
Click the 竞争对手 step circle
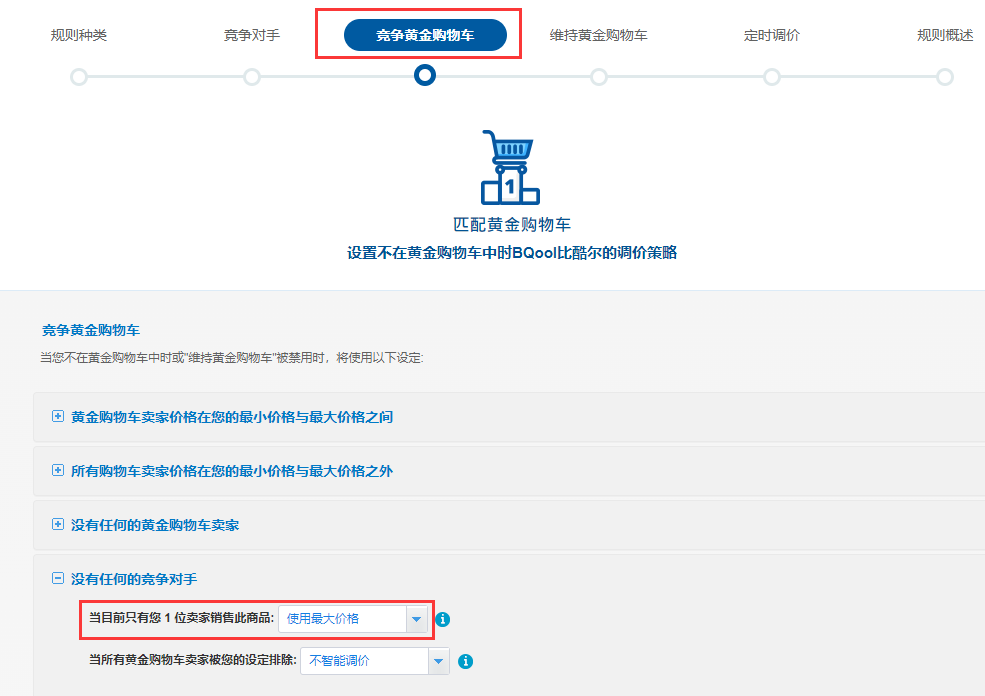tap(252, 77)
